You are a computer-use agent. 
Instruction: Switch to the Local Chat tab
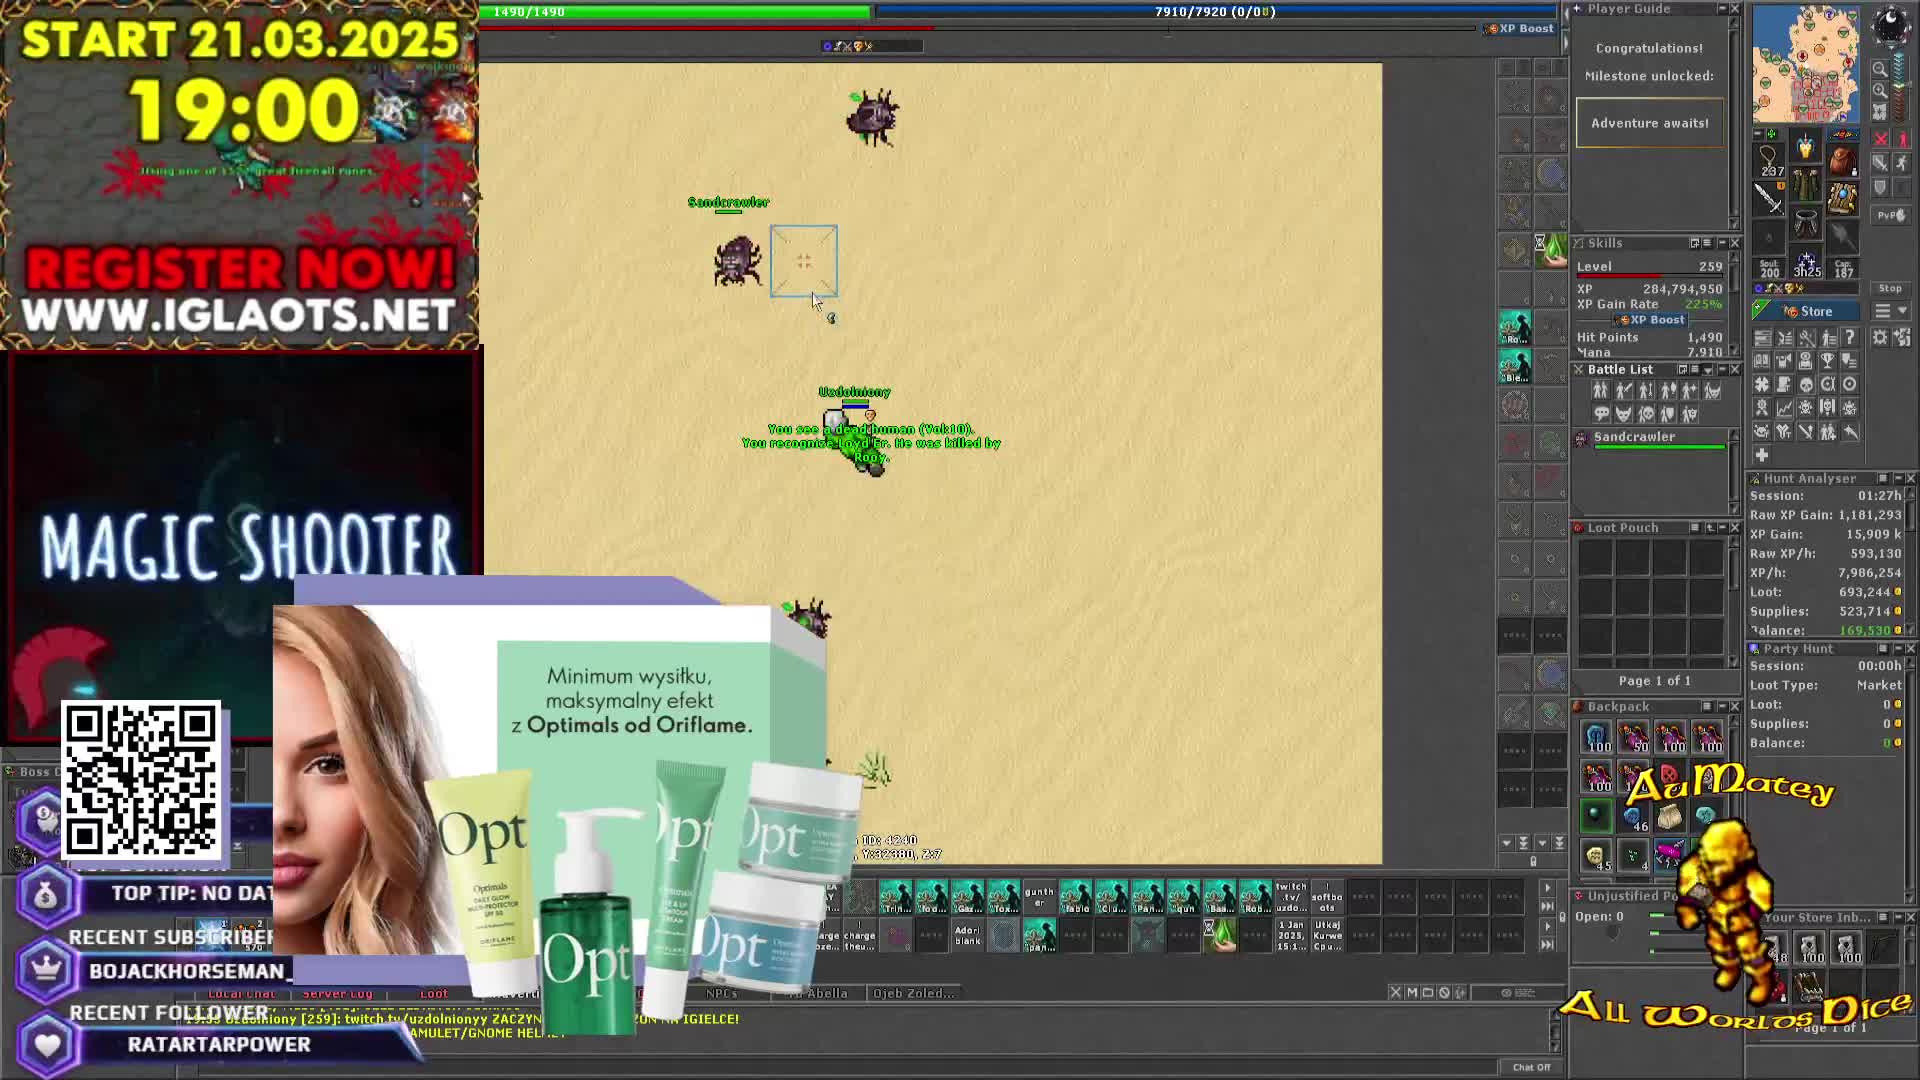tap(241, 993)
